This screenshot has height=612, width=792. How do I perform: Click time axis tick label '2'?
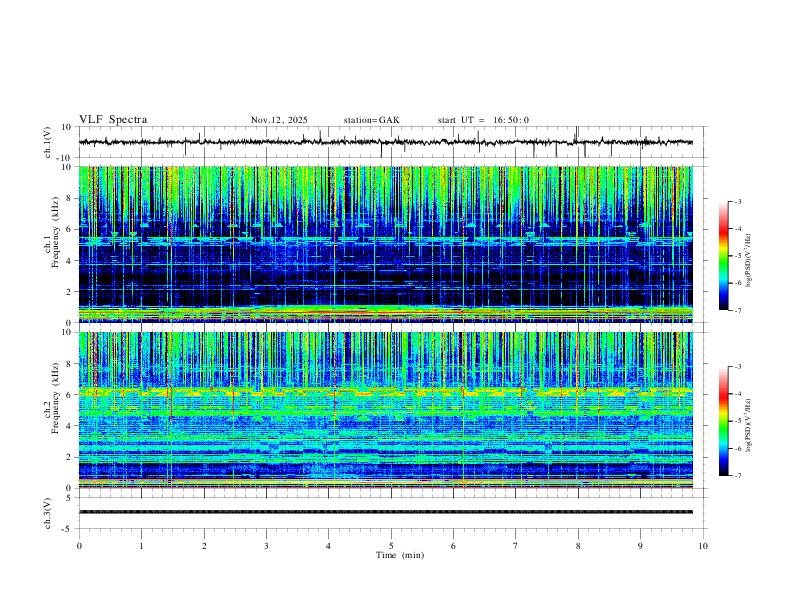click(204, 546)
